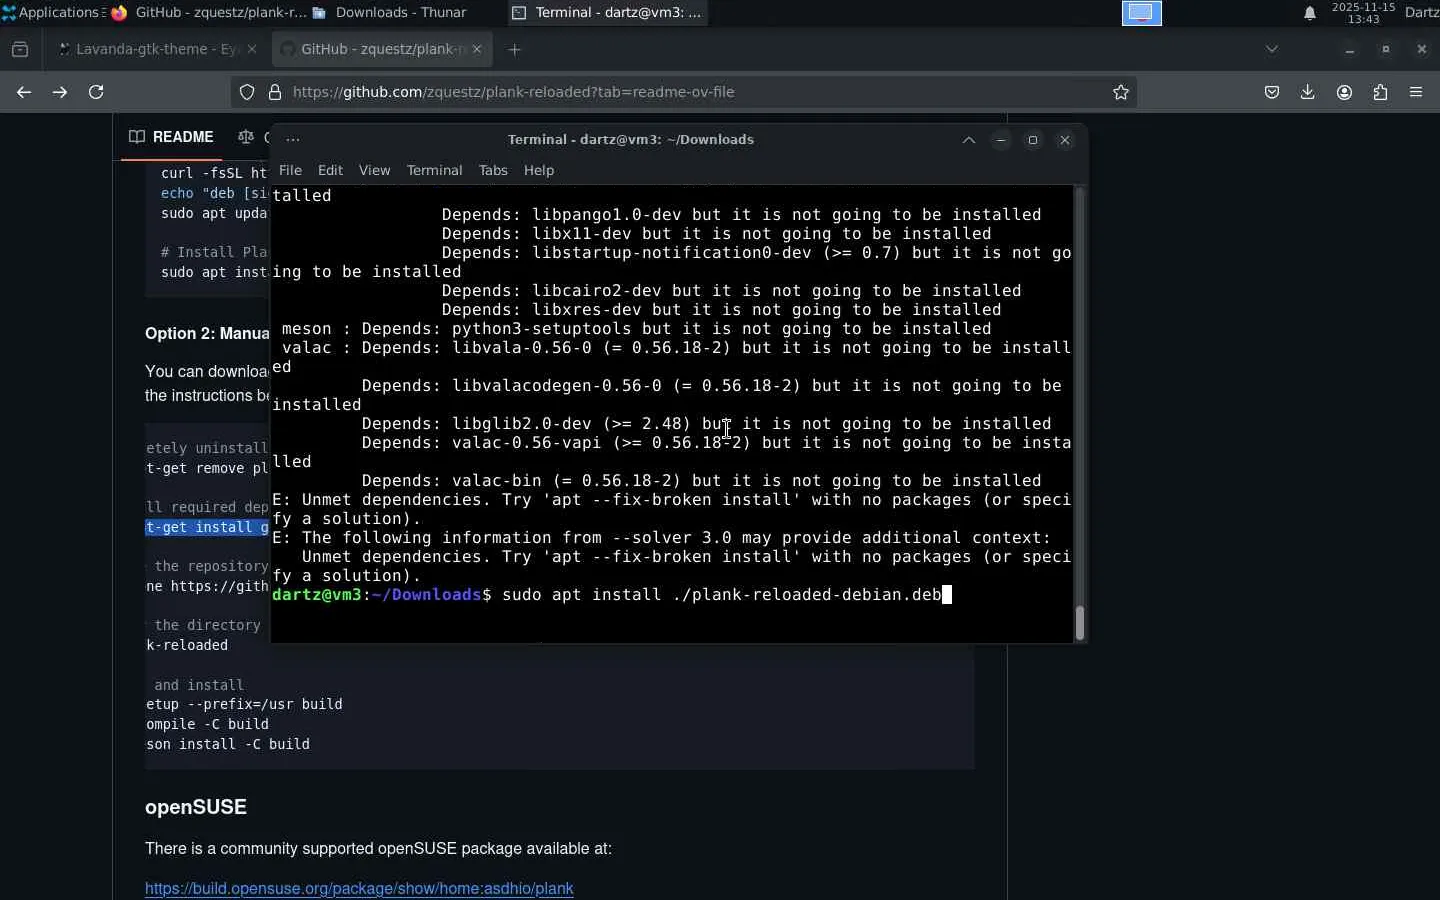This screenshot has height=900, width=1440.
Task: Click the terminal's vertical scrollbar handle
Action: pos(1079,622)
